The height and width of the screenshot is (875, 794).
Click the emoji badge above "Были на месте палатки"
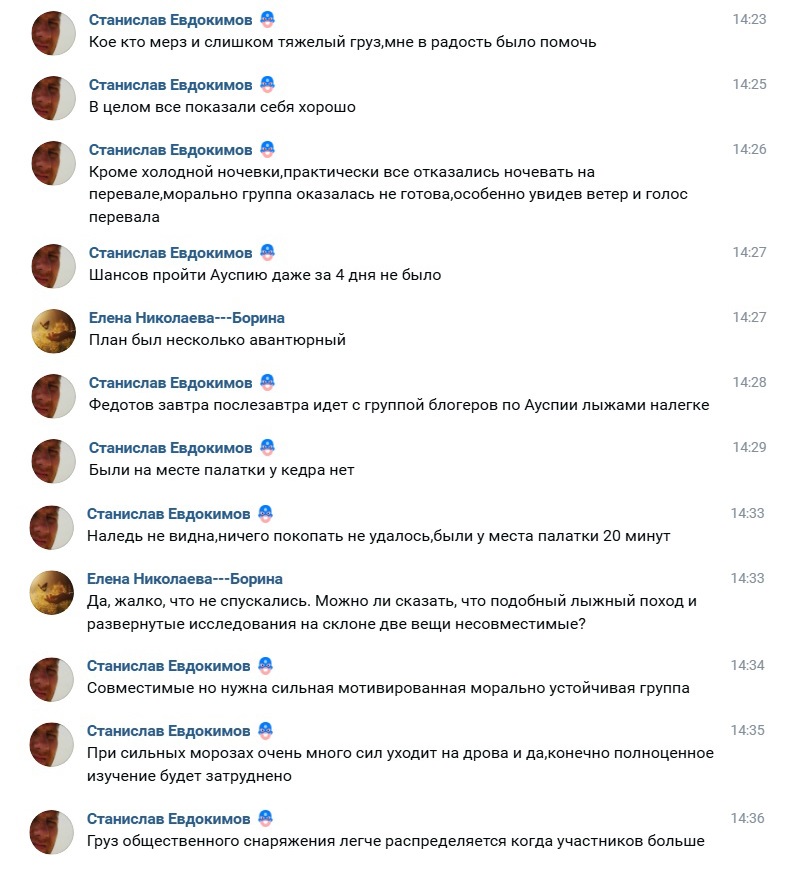coord(267,448)
